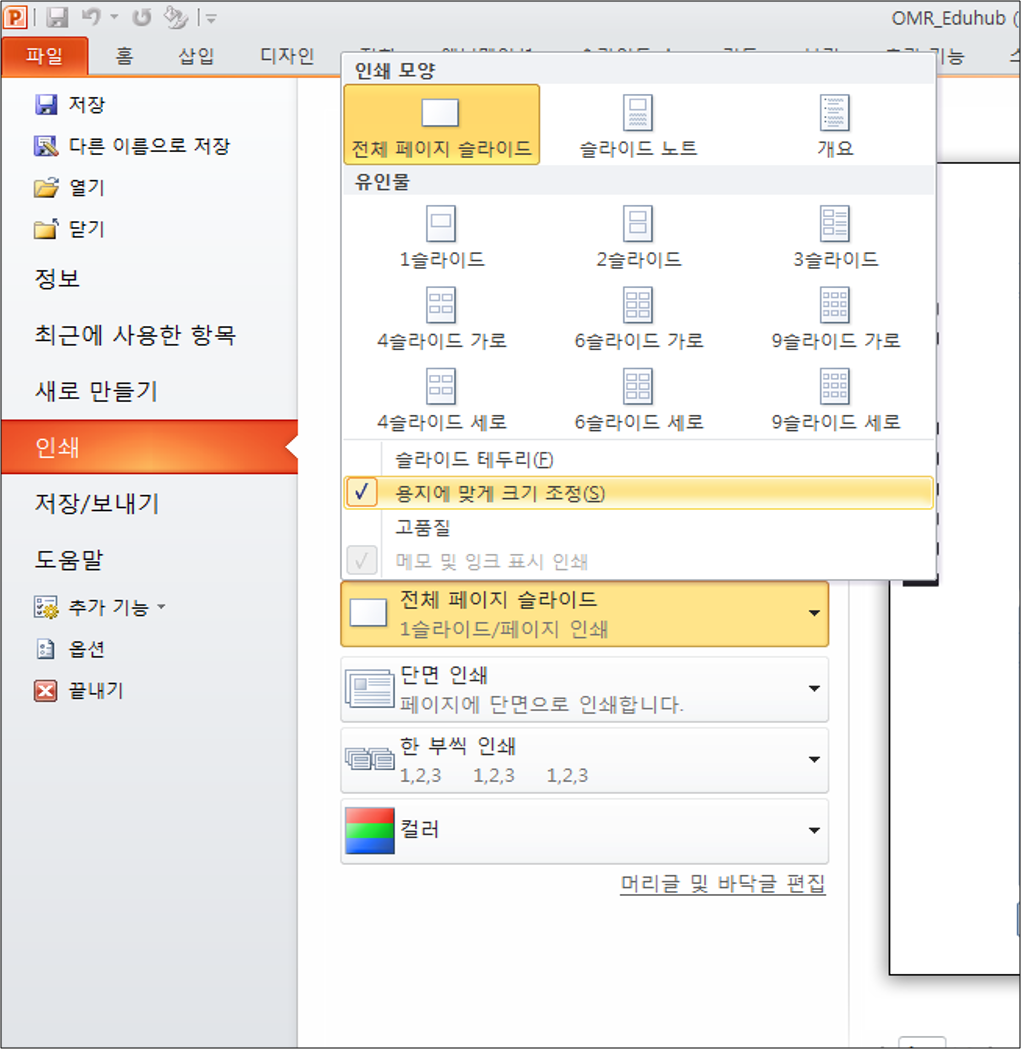Open 전체 페이지 슬라이드 layout dropdown
Screen dimensions: 1021x1049
click(585, 613)
